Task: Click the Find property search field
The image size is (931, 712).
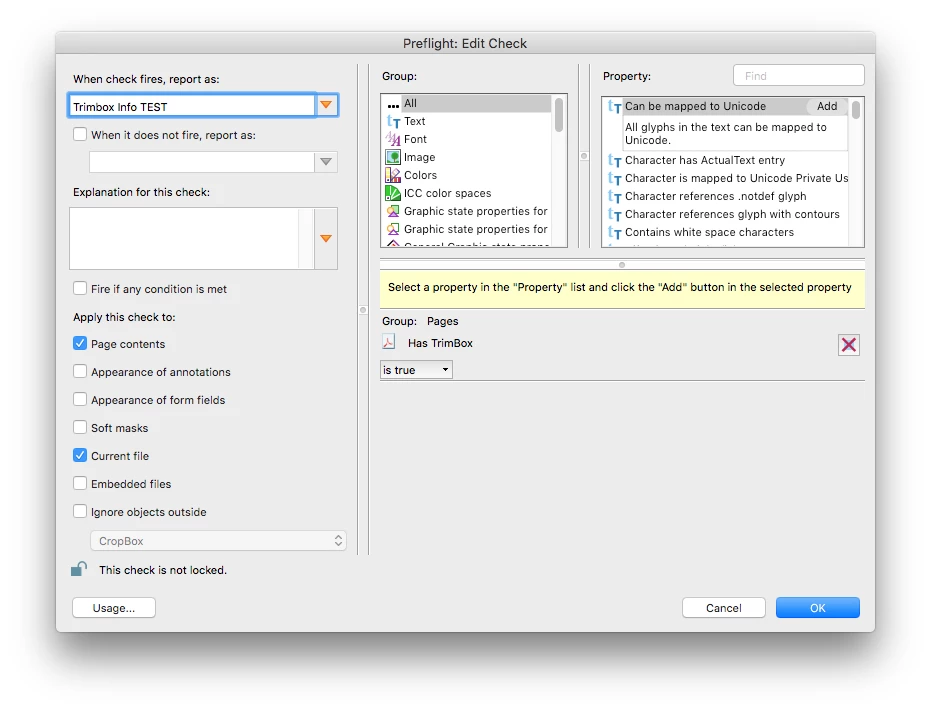Action: [799, 75]
